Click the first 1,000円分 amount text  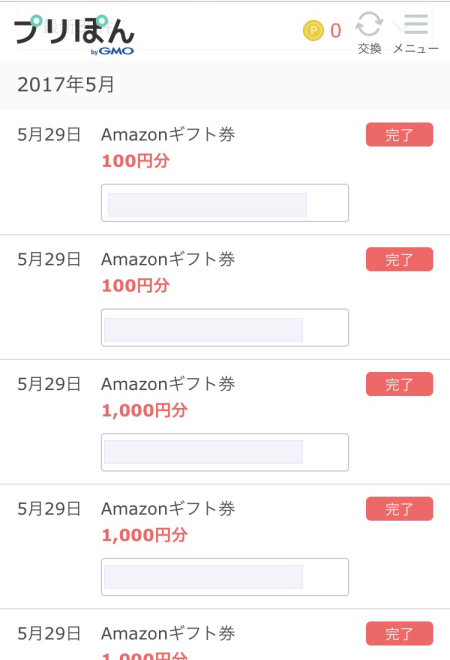144,410
